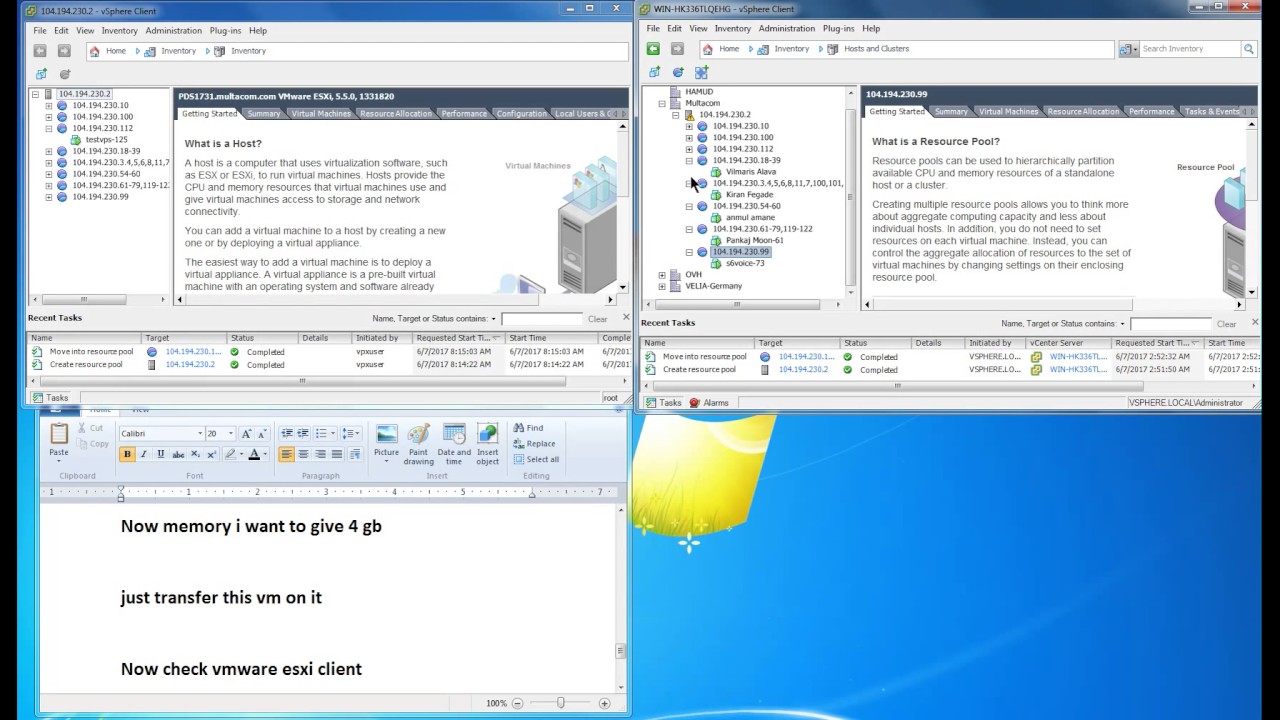Viewport: 1280px width, 720px height.
Task: Expand 104.194.230.99 in left vSphere tree
Action: pyautogui.click(x=48, y=197)
